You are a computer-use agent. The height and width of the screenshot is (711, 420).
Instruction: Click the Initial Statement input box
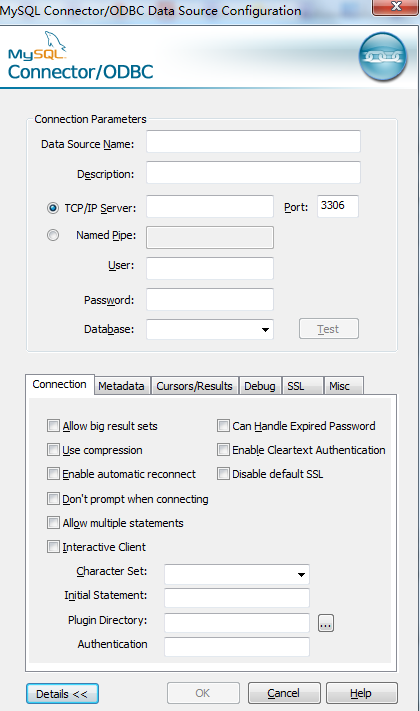(237, 598)
